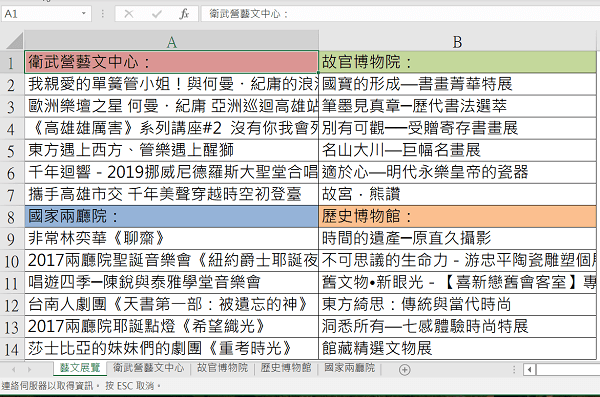
Task: Select row 11 header
Action: (x=12, y=283)
